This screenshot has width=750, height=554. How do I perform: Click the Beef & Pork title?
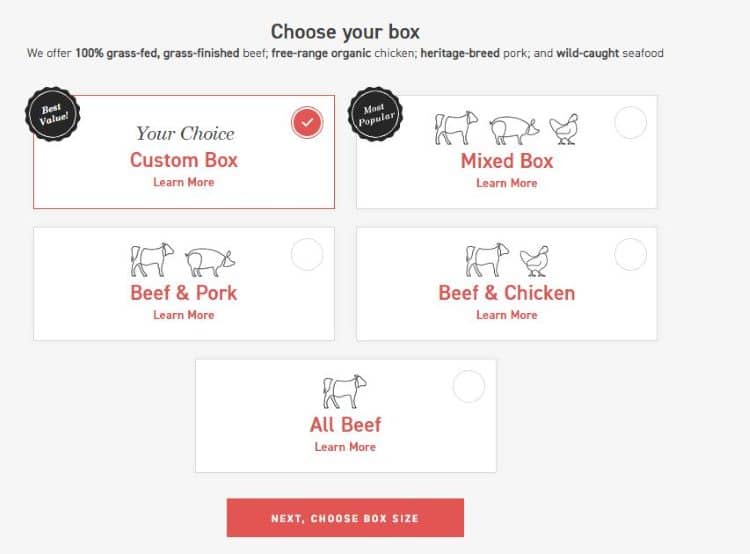tap(184, 293)
